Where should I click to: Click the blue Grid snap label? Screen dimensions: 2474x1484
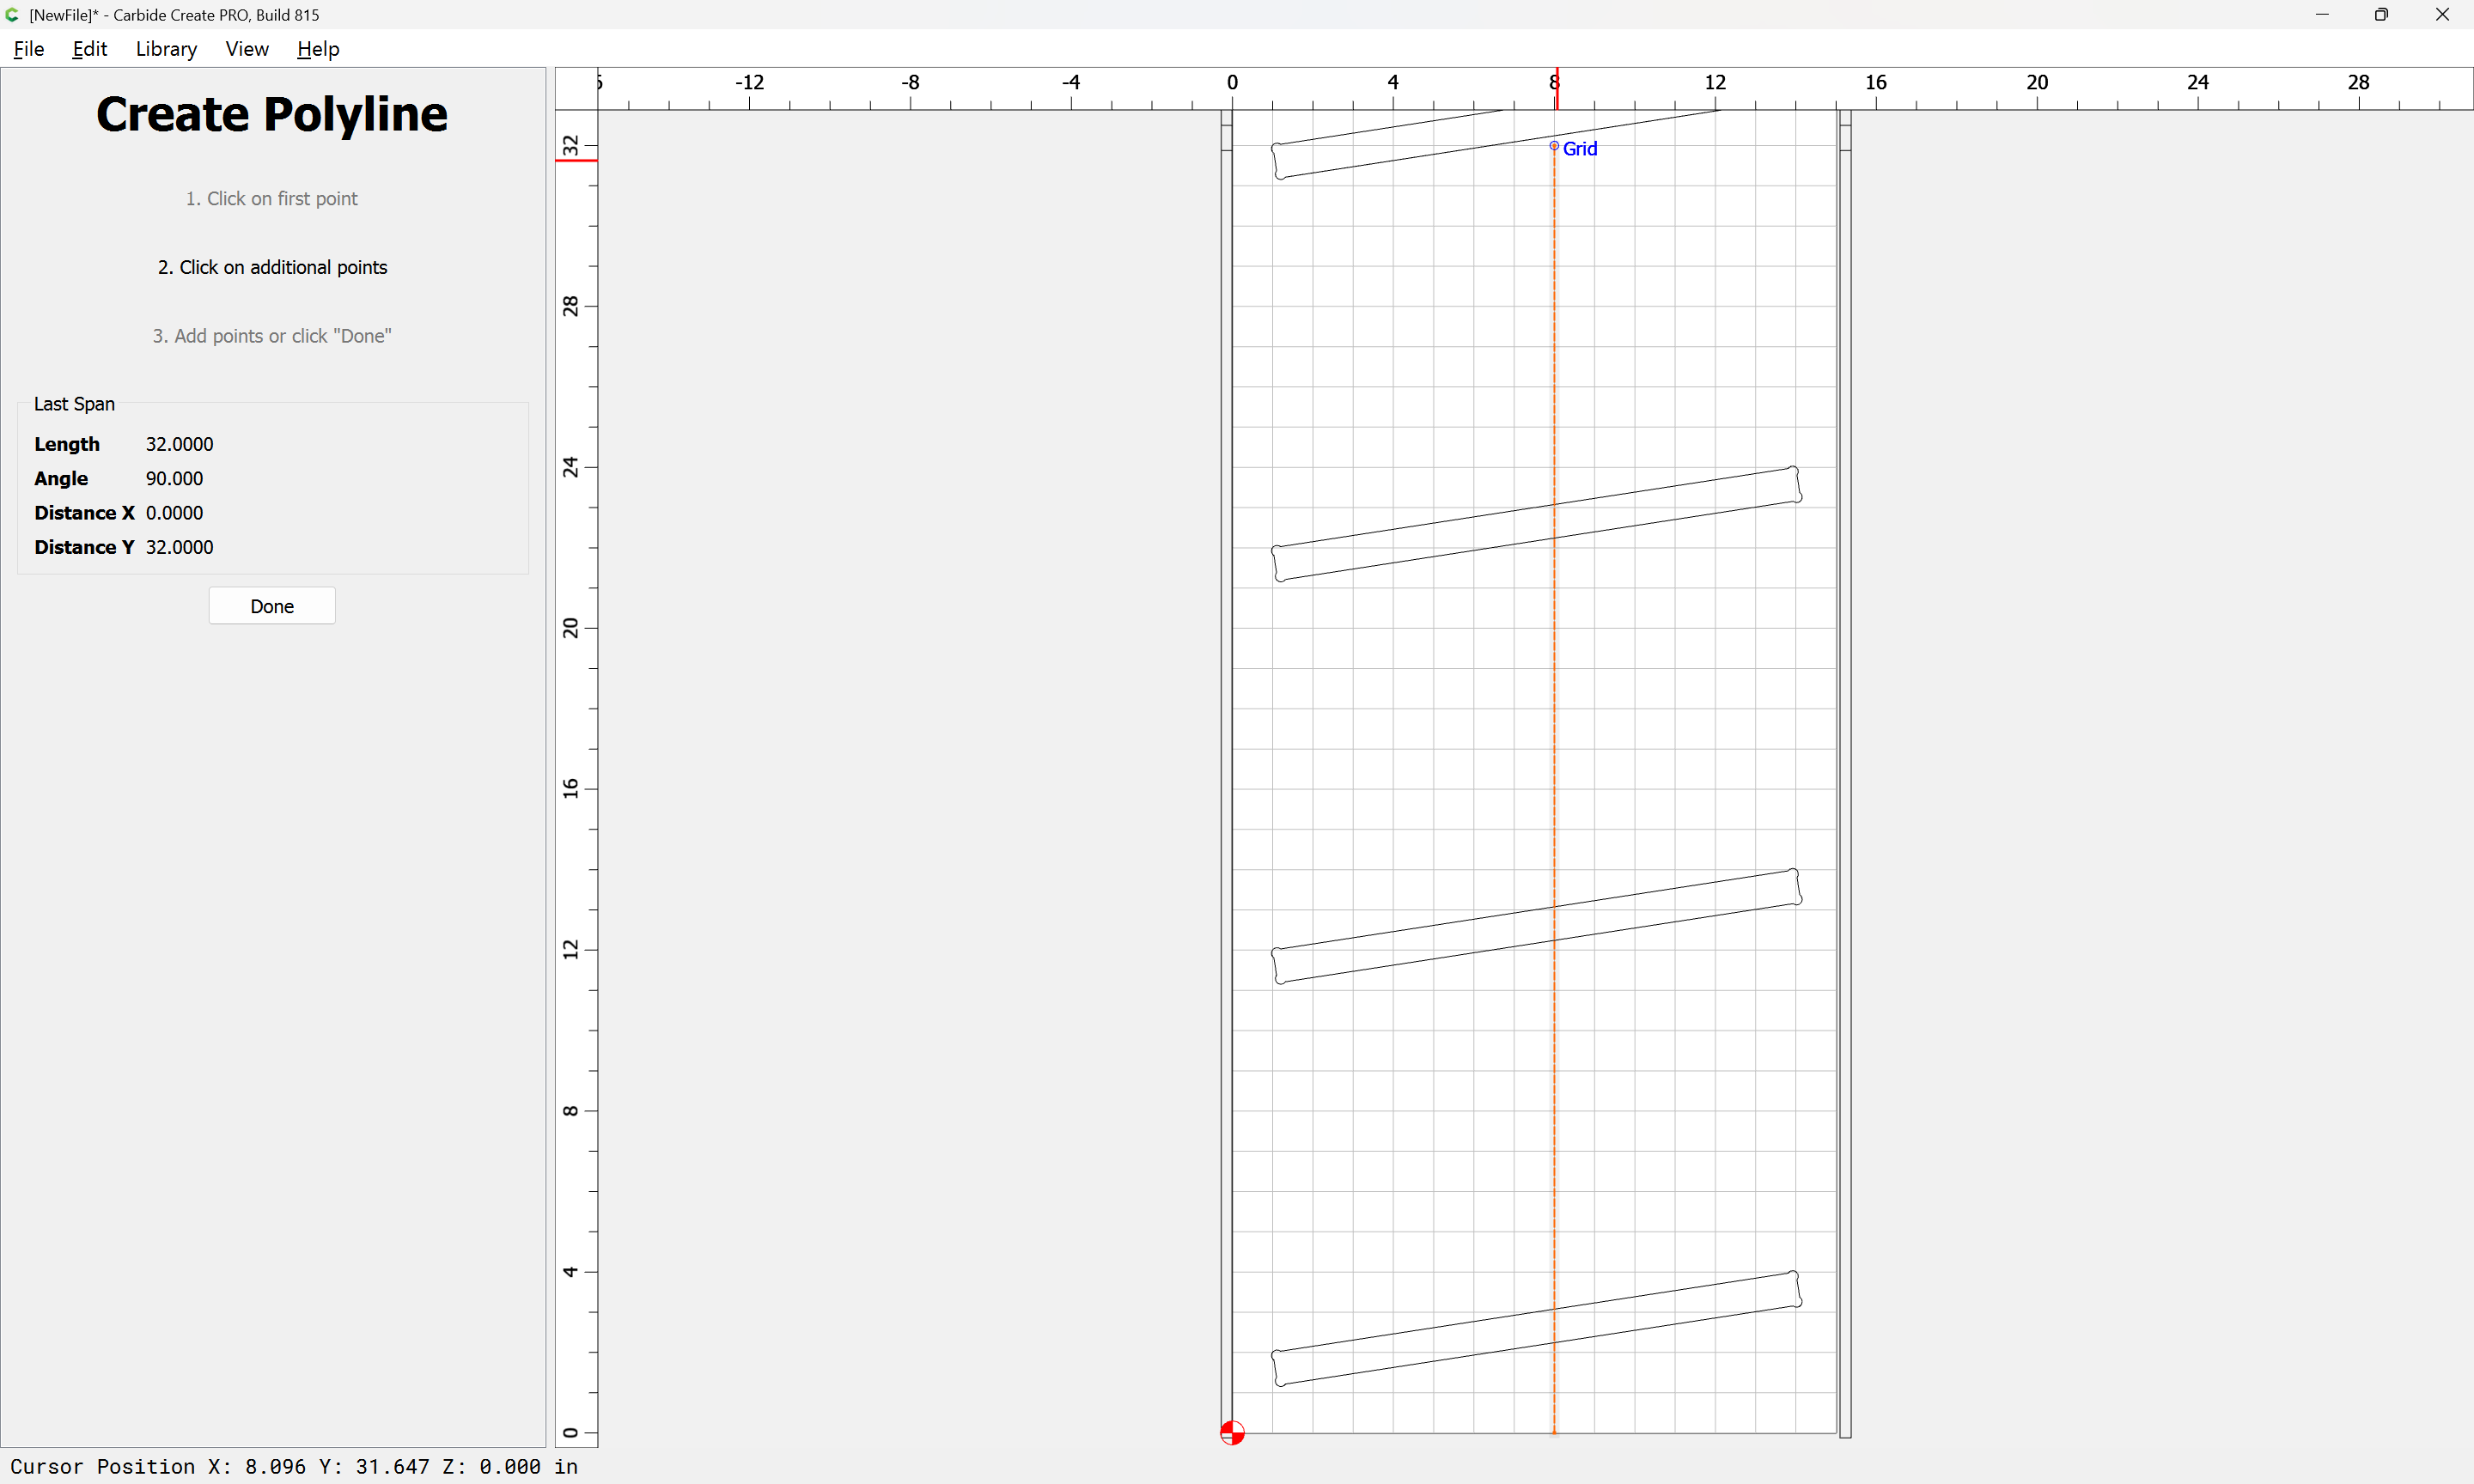(1580, 149)
